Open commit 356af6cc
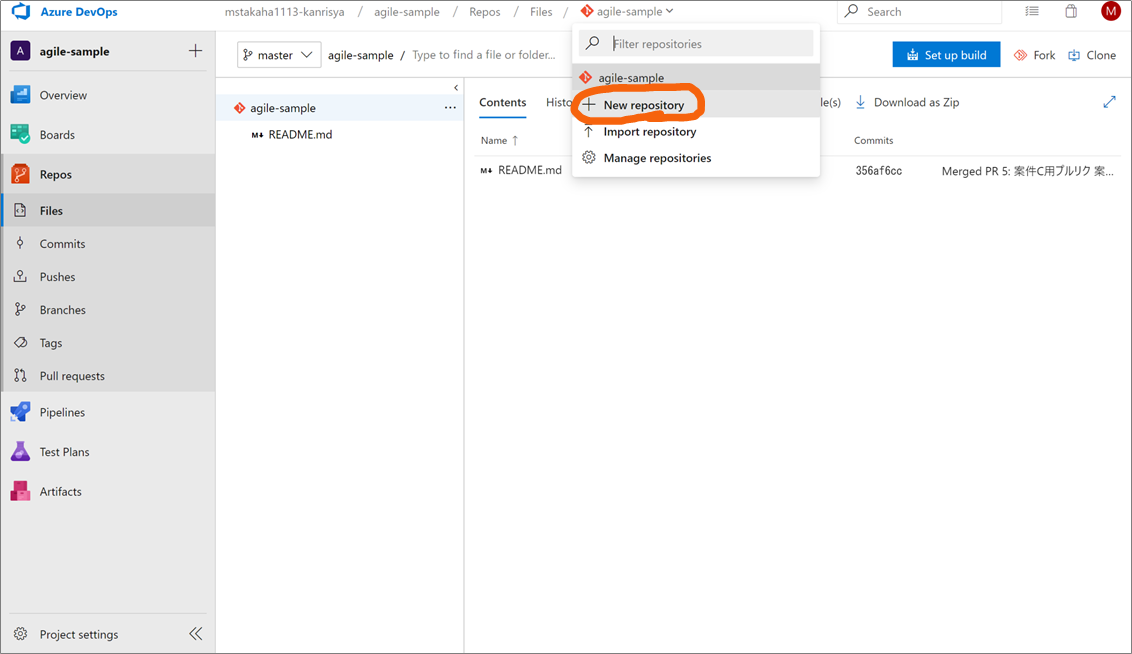Screen dimensions: 1132x654 coord(878,171)
